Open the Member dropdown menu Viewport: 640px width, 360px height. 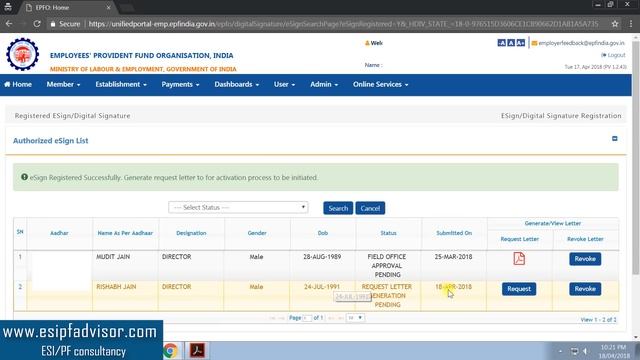click(63, 84)
